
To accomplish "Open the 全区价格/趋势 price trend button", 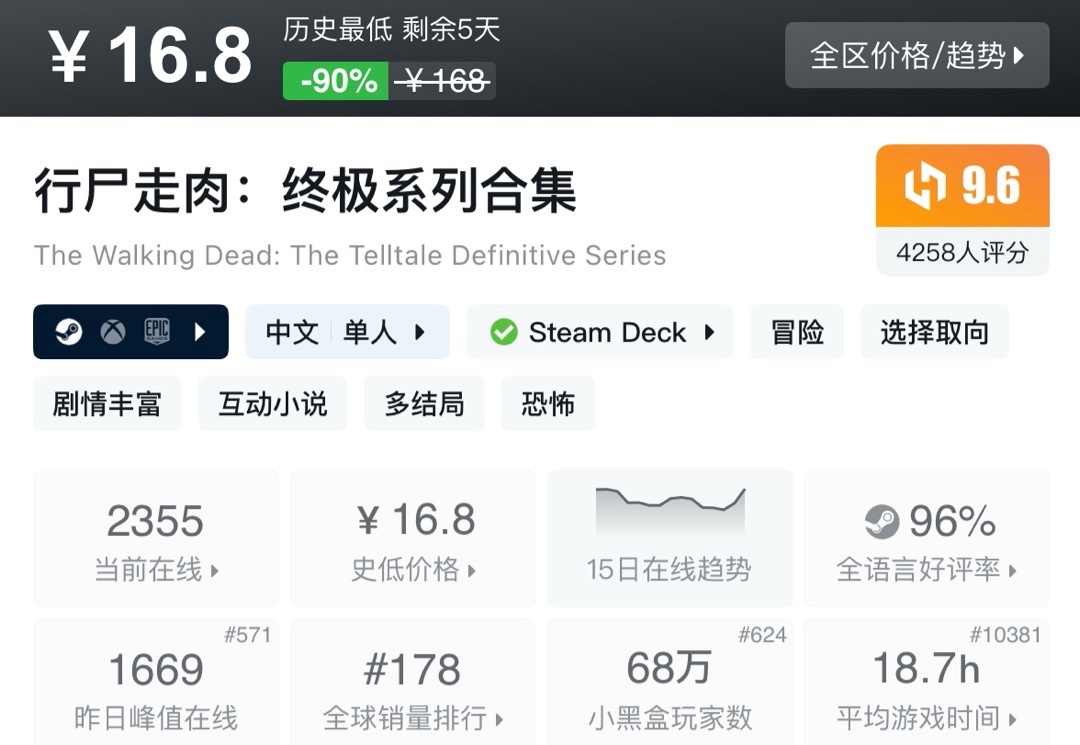I will point(917,55).
